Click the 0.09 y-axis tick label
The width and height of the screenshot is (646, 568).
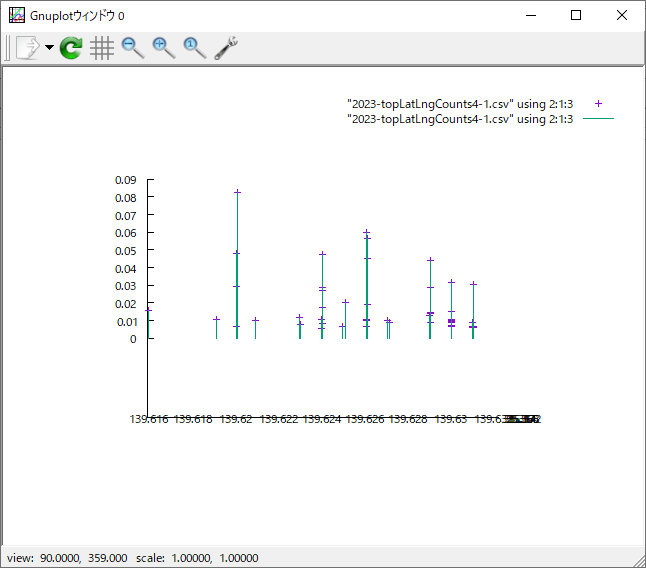click(x=125, y=180)
